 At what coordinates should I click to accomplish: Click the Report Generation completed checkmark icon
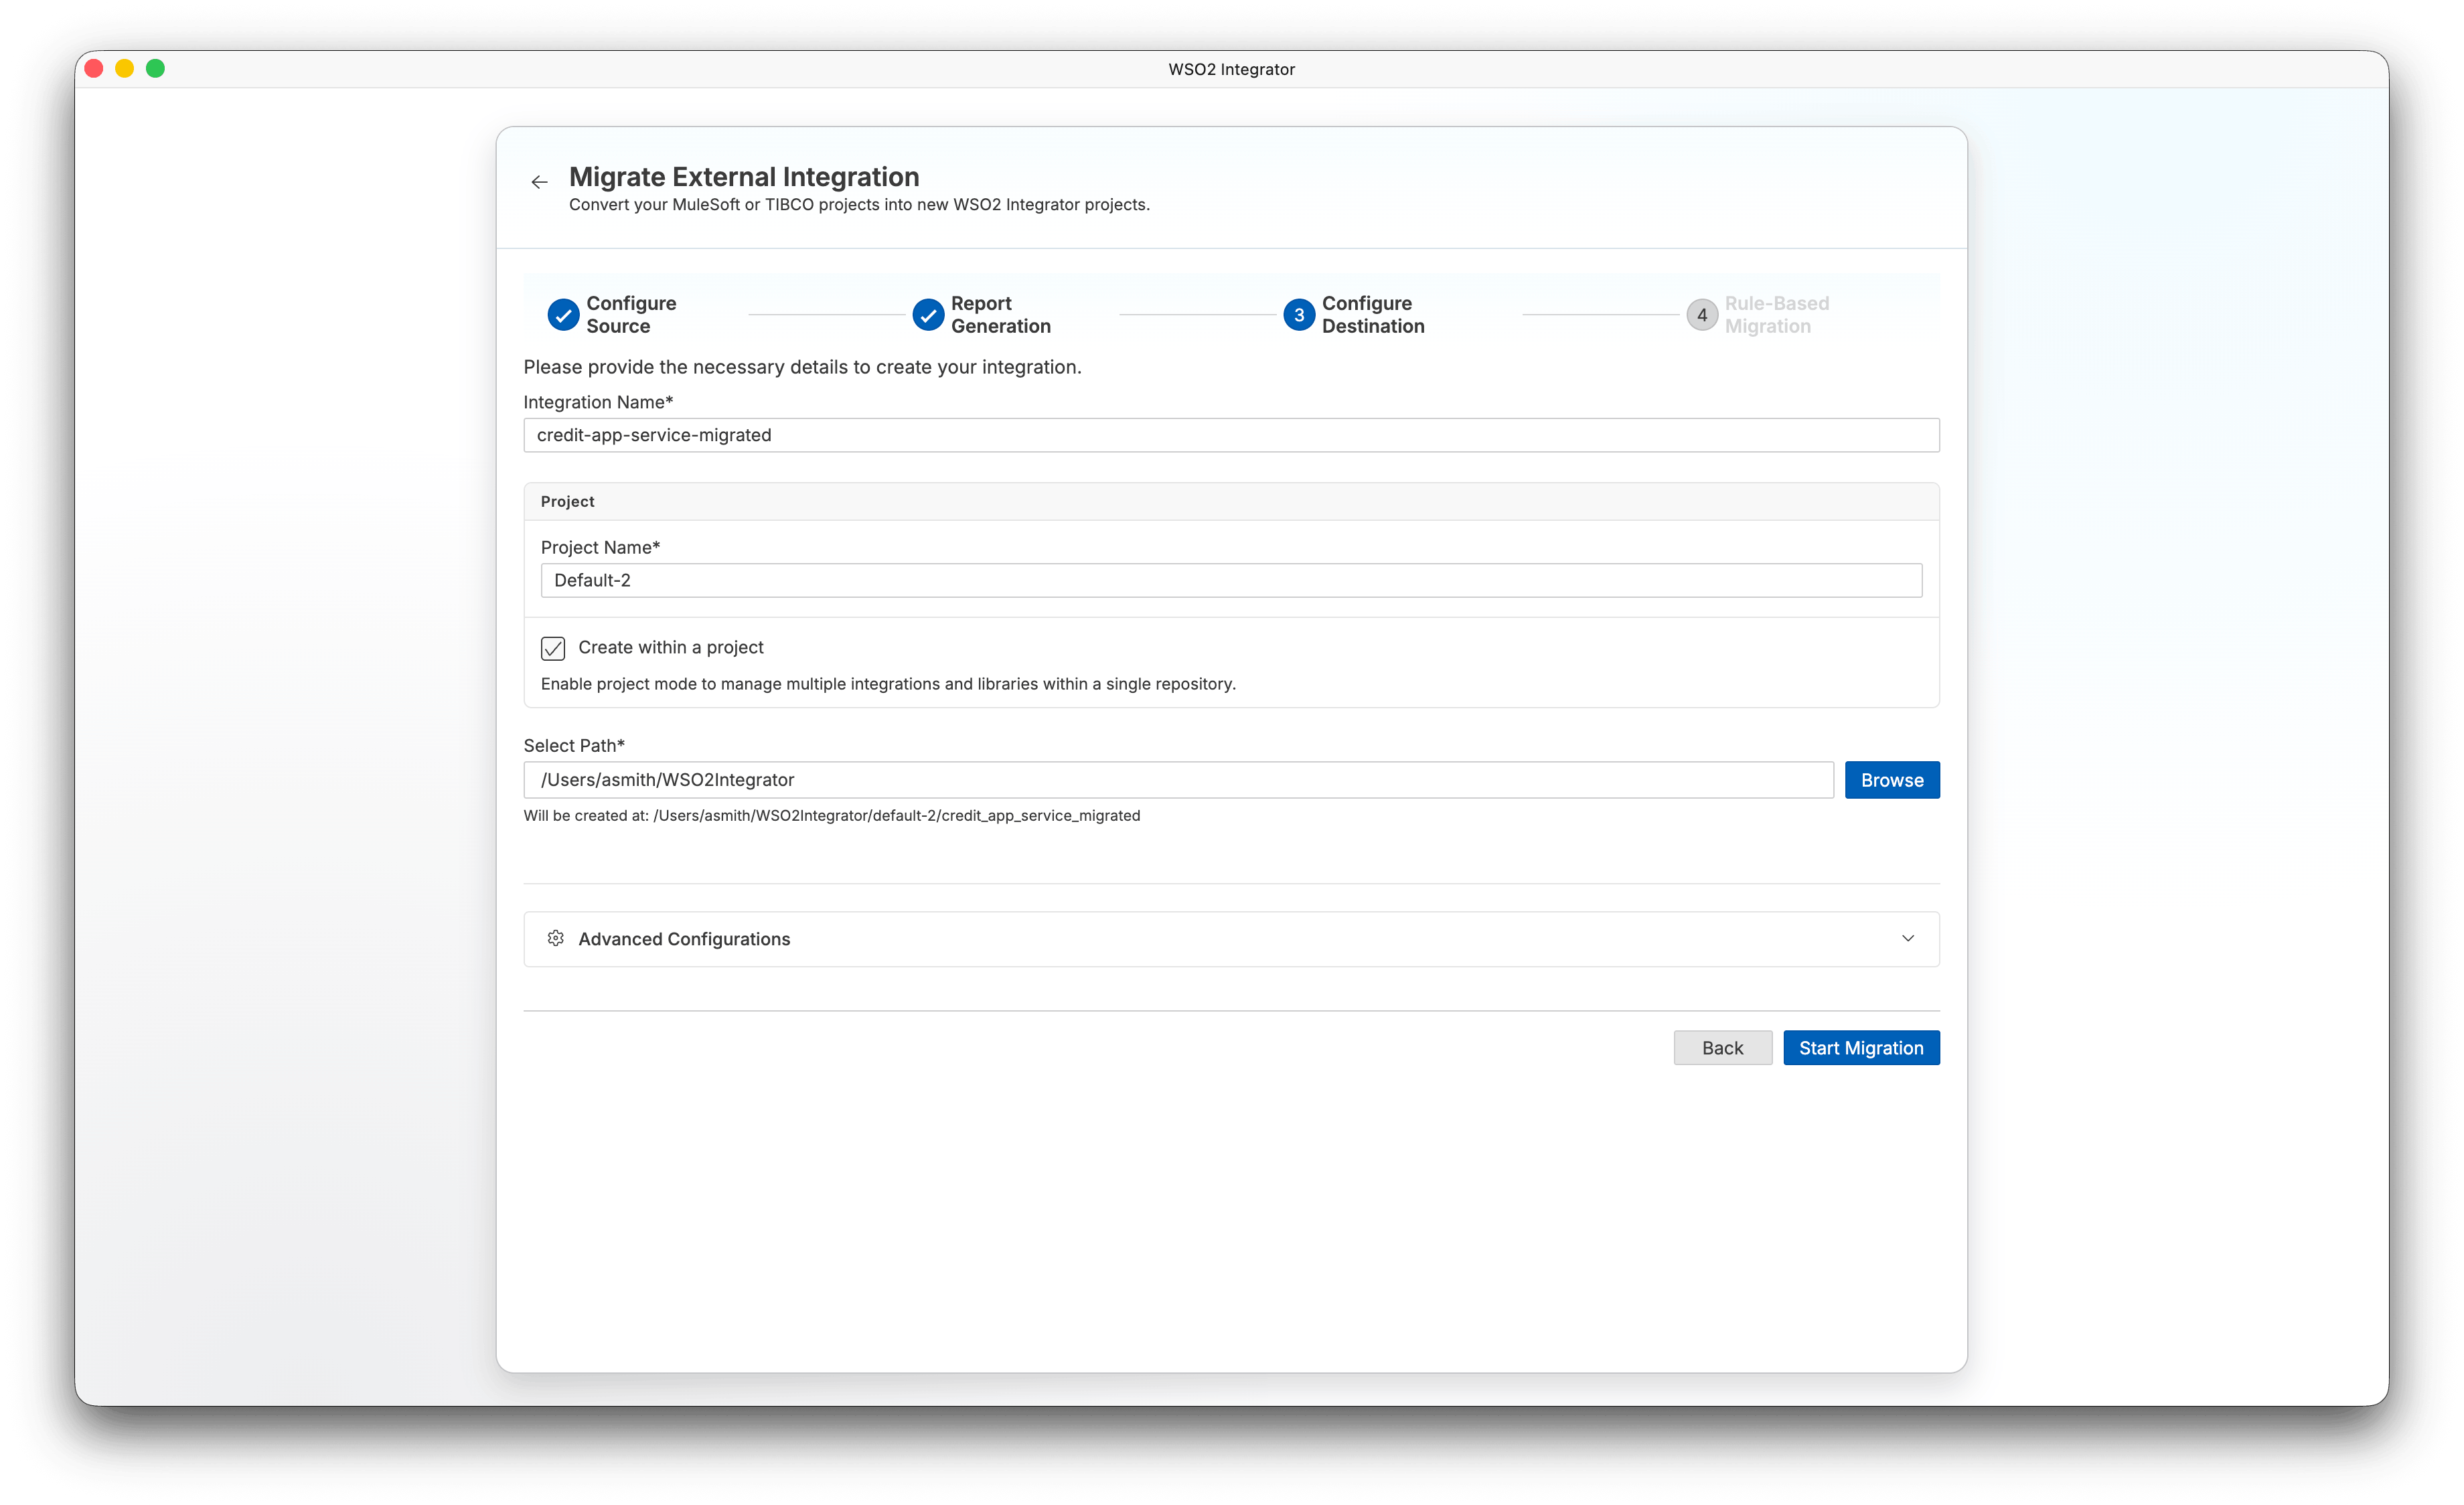coord(928,315)
